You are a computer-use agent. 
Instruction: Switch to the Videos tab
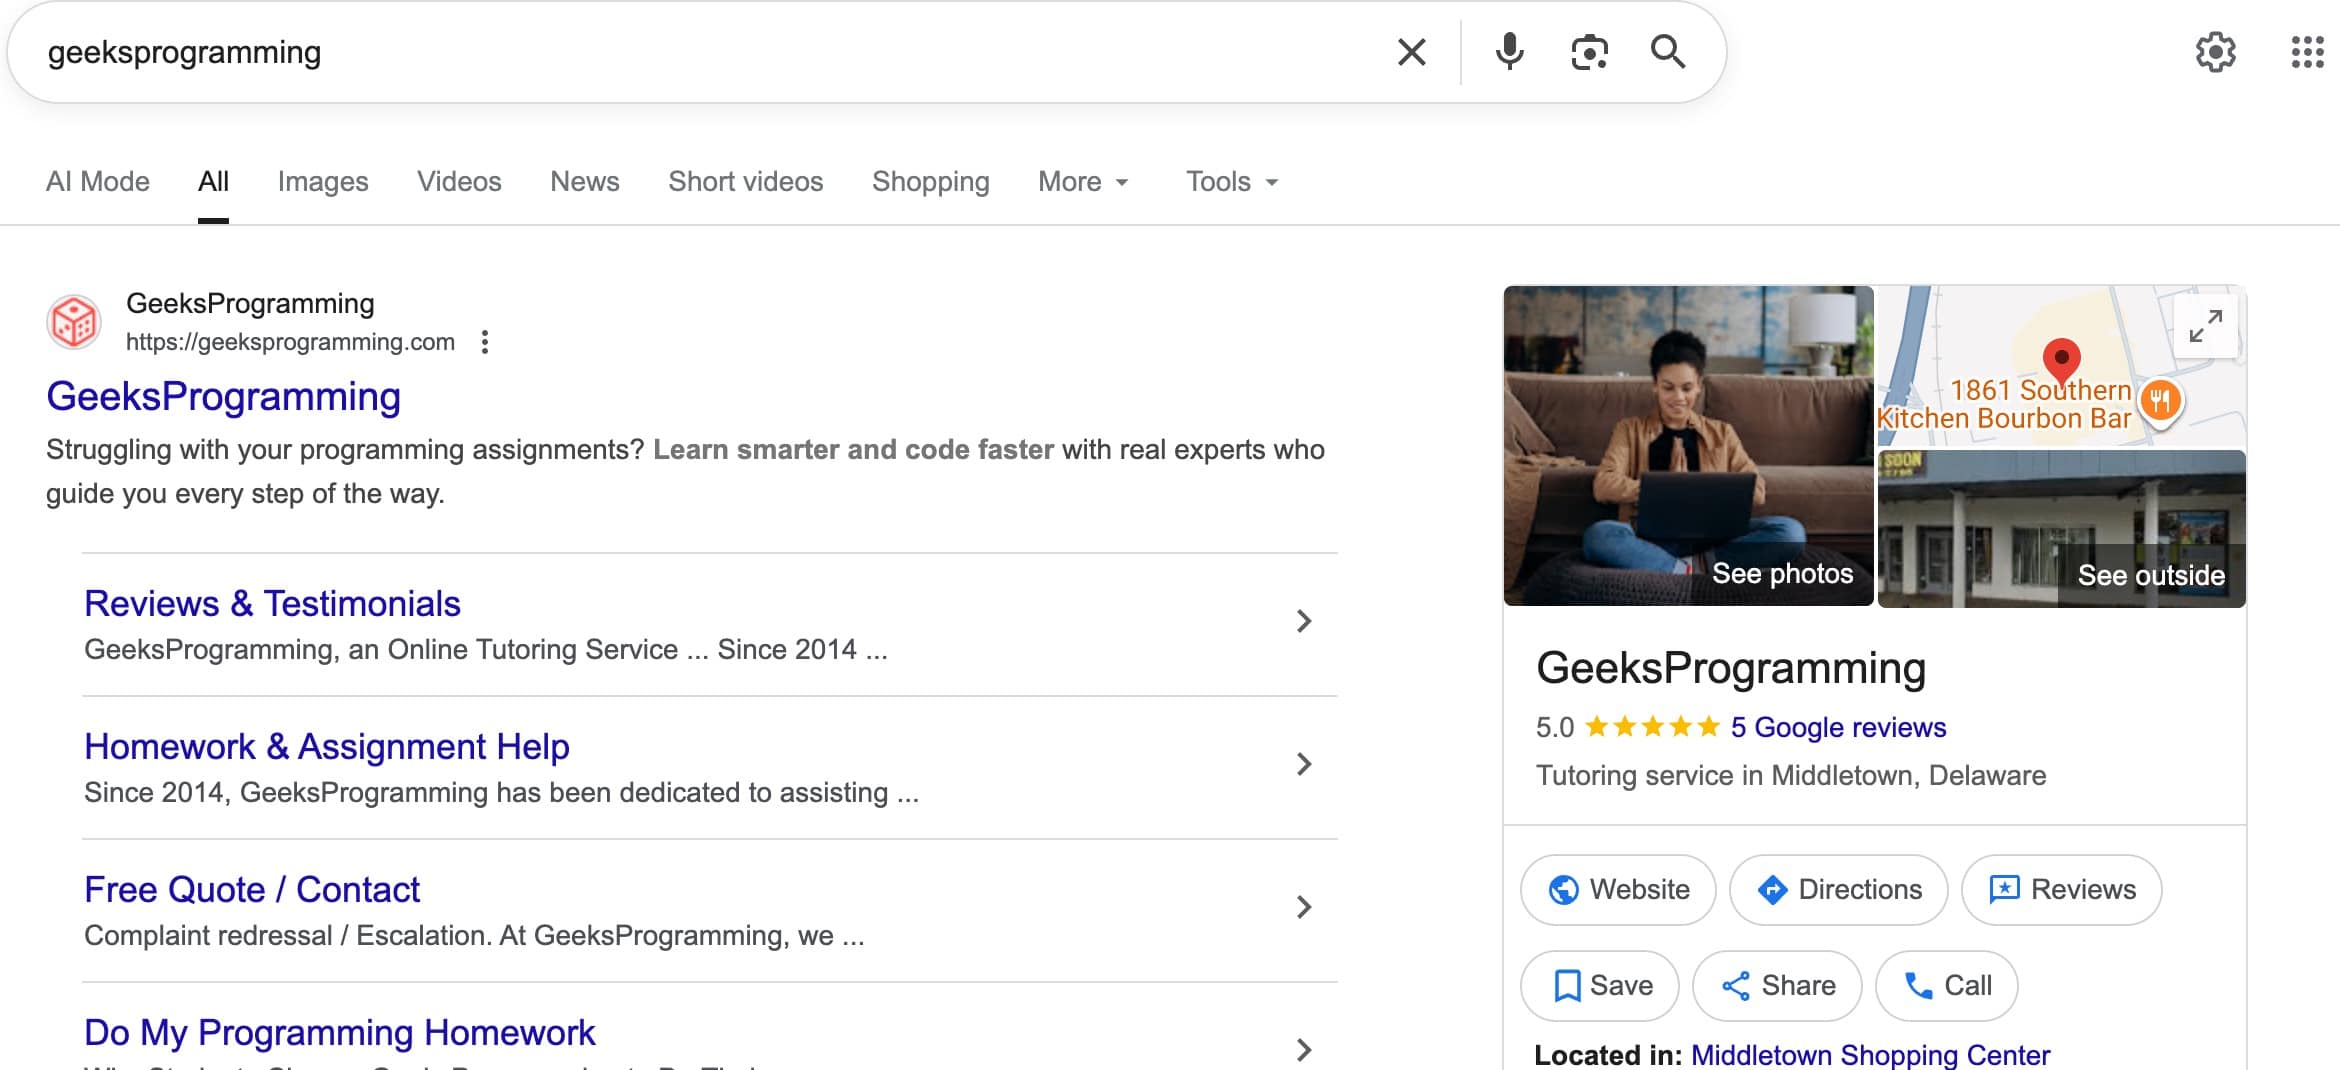point(459,181)
